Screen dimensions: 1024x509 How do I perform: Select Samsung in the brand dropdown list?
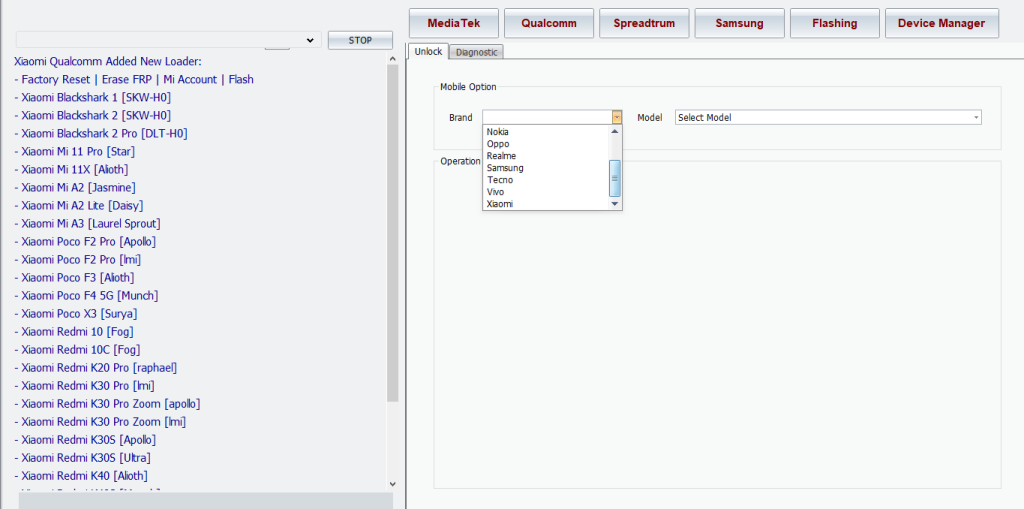[x=505, y=168]
